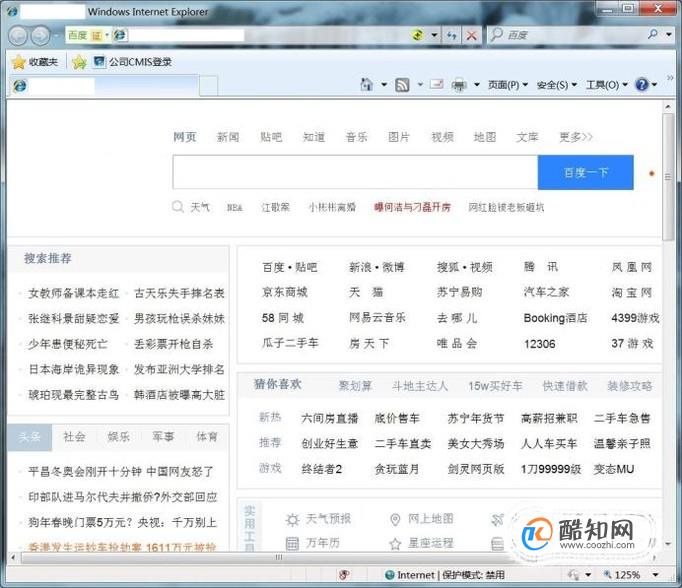Click the star icon 星座运程
682x588 pixels.
click(395, 544)
